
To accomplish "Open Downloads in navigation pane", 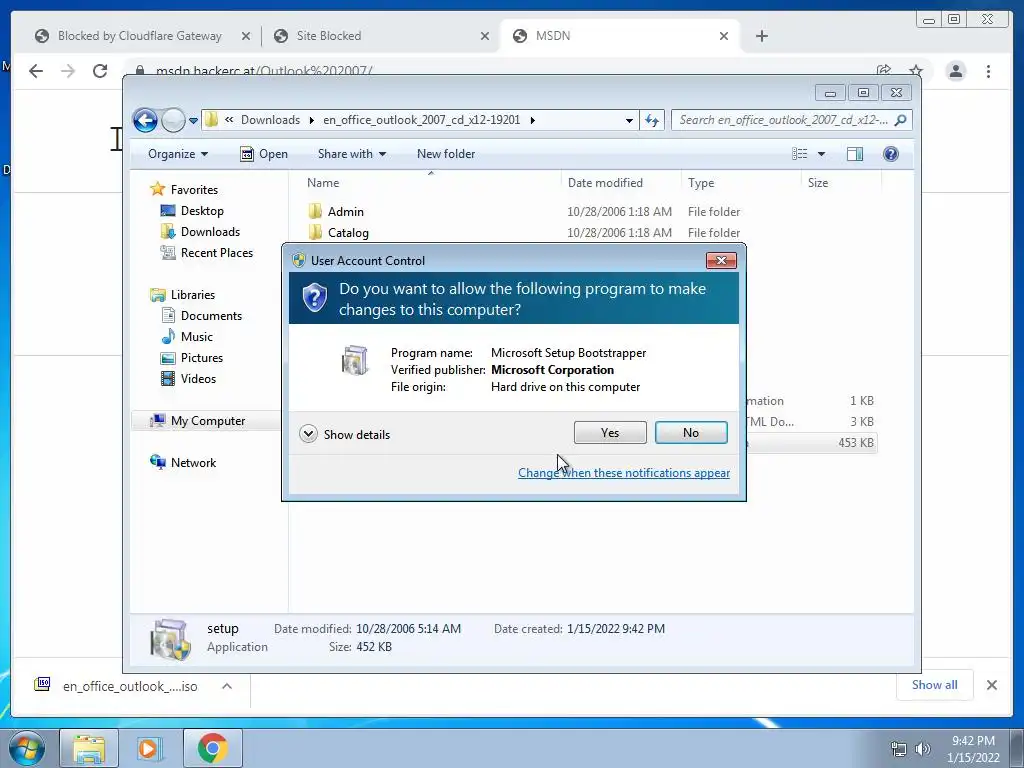I will pos(210,232).
